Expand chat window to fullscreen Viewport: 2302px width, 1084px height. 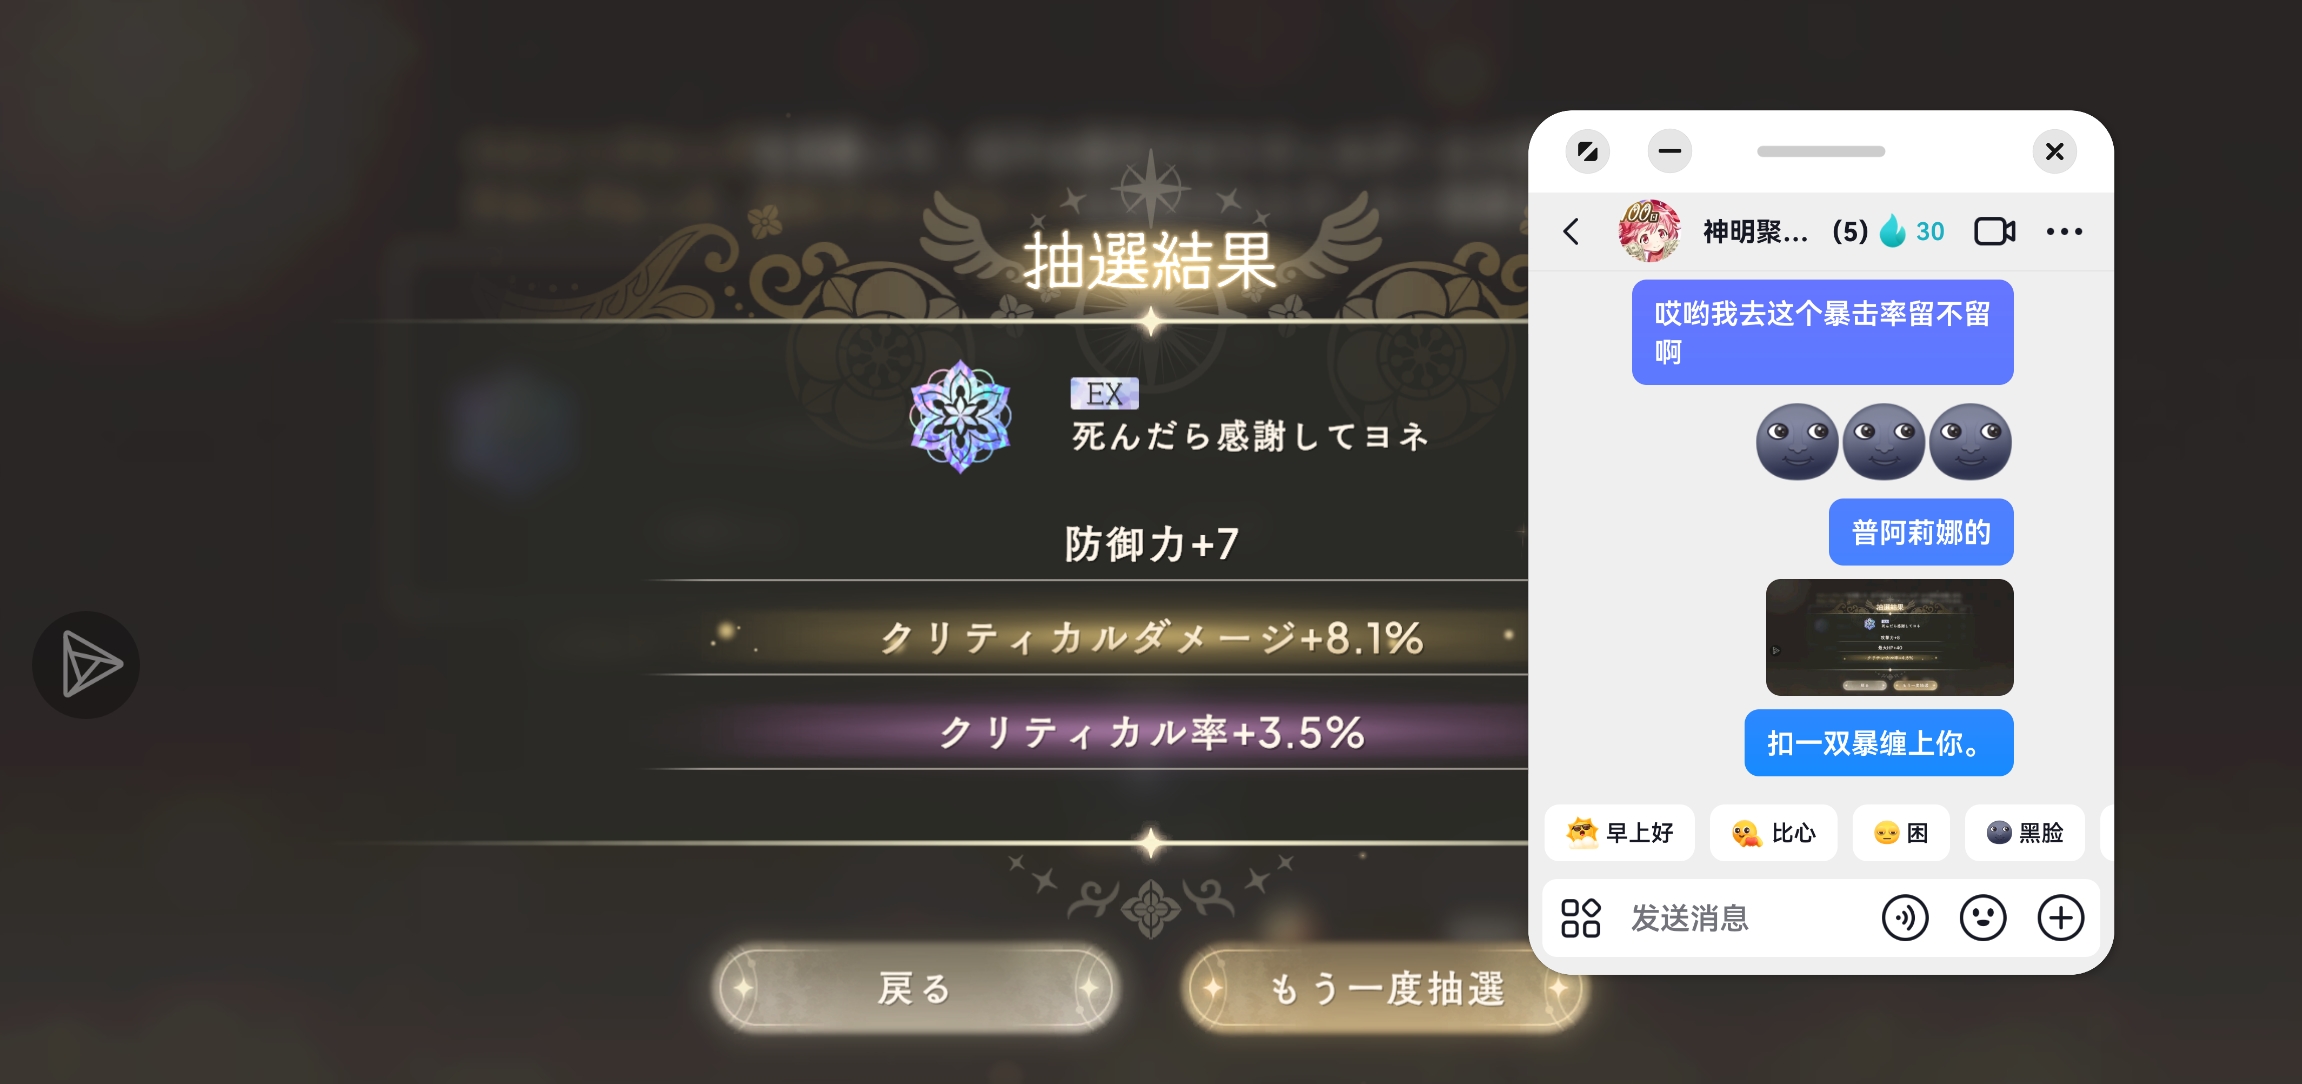click(x=1587, y=151)
